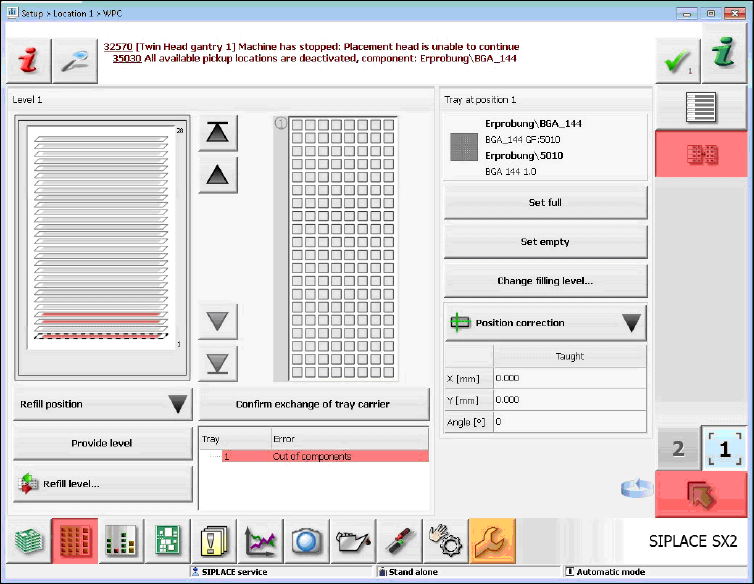Viewport: 754px width, 584px height.
Task: Click the Set full button
Action: (545, 202)
